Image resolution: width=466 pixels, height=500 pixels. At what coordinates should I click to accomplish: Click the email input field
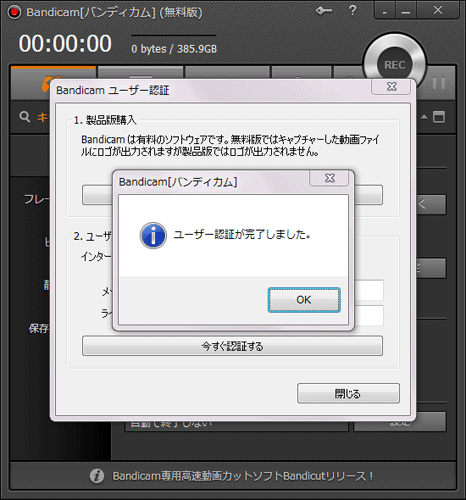[369, 290]
